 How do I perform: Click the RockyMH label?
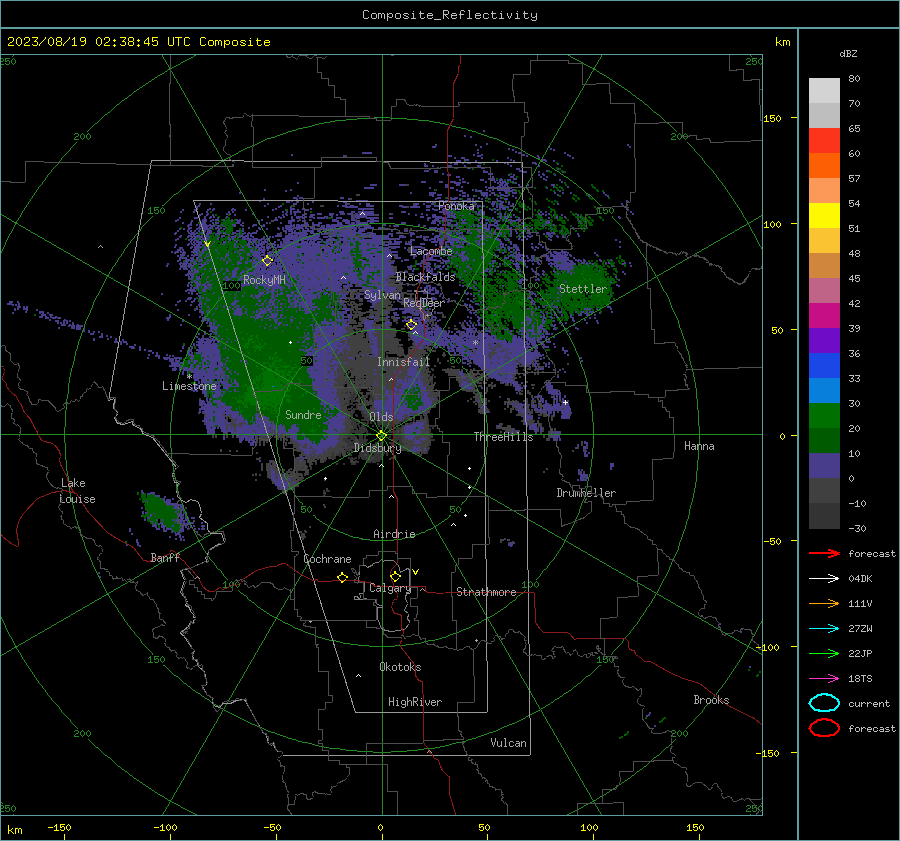pyautogui.click(x=264, y=280)
